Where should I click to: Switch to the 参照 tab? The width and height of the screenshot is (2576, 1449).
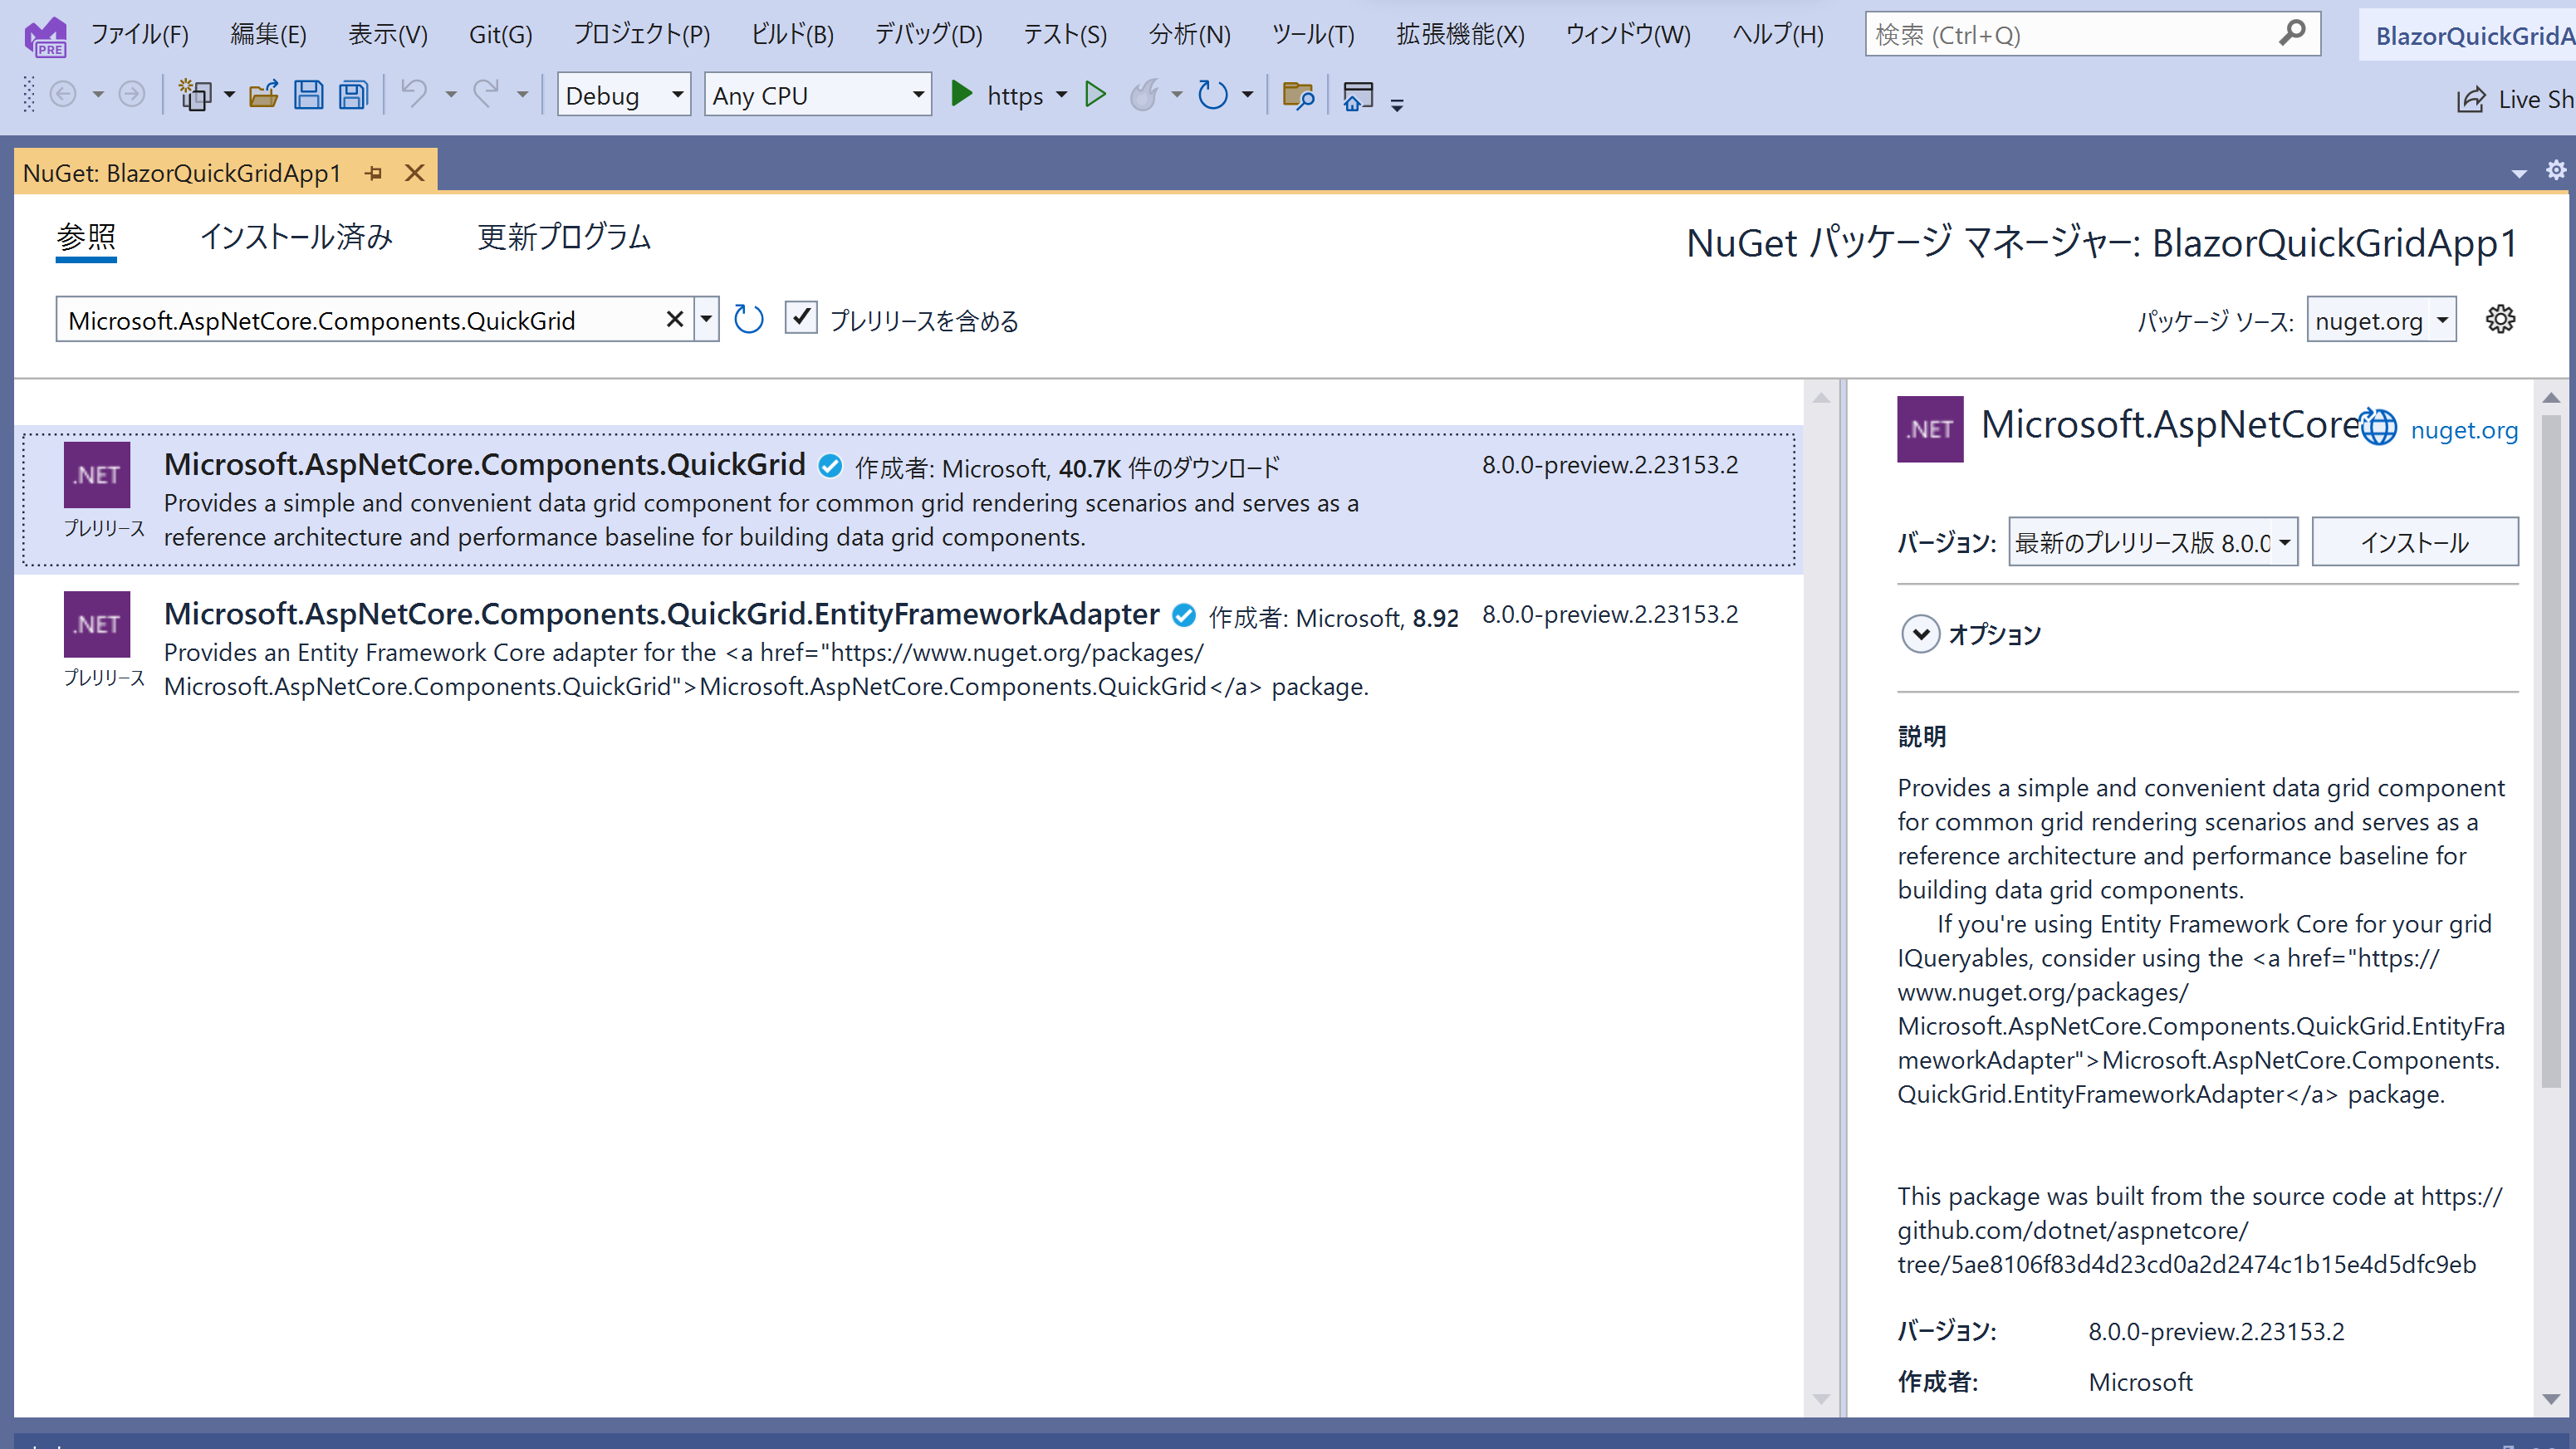tap(86, 238)
